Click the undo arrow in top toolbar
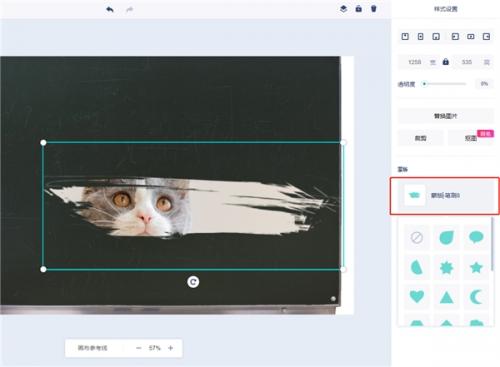Viewport: 500px width, 367px height. (110, 9)
